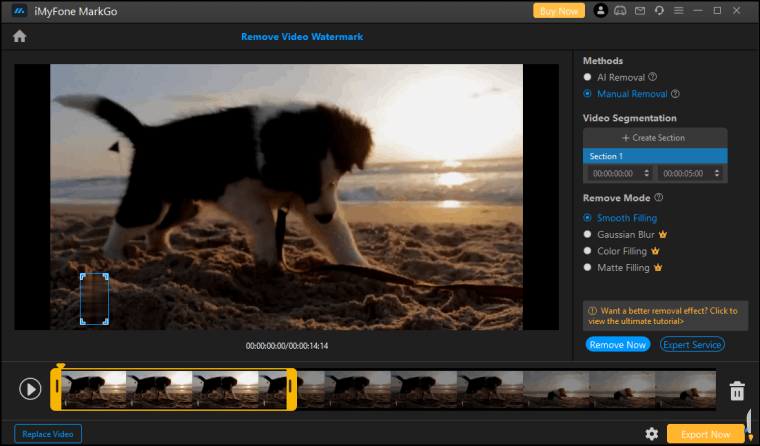Choose Gaussian Blur remove mode
Screen dimensions: 760x446
coord(588,234)
